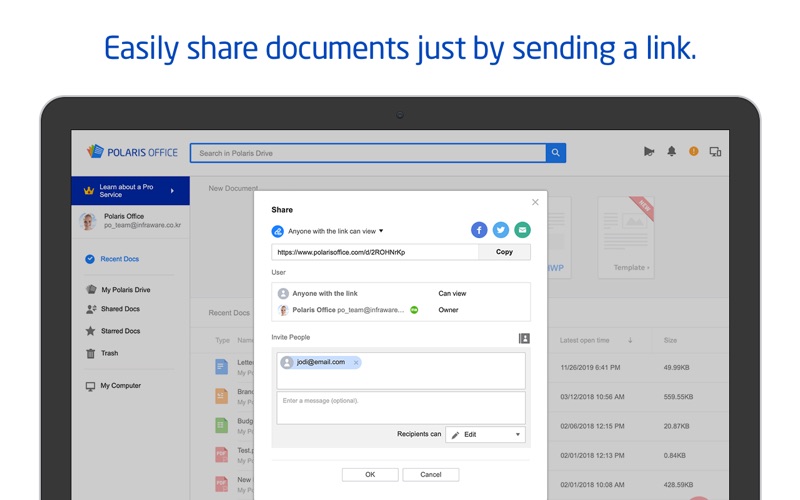Click the 20.87KB size cell

[x=677, y=426]
